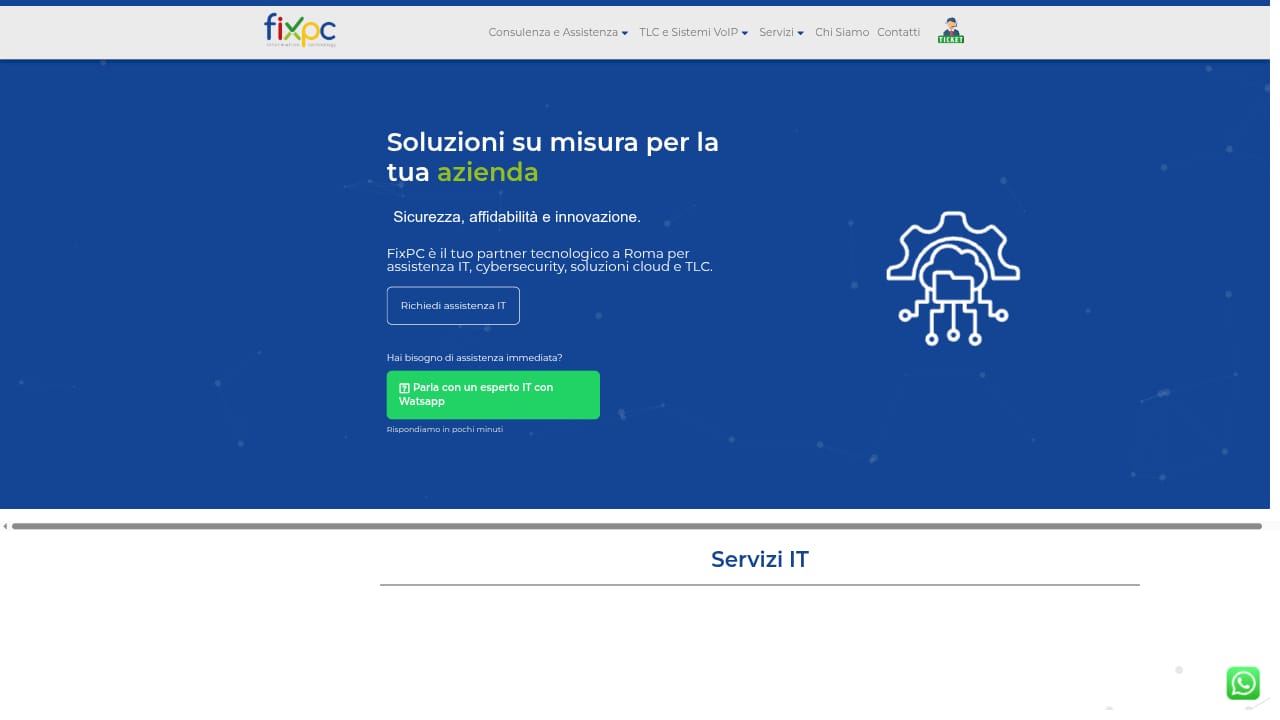
Task: Click Parla con un esperto IT button
Action: [x=493, y=395]
